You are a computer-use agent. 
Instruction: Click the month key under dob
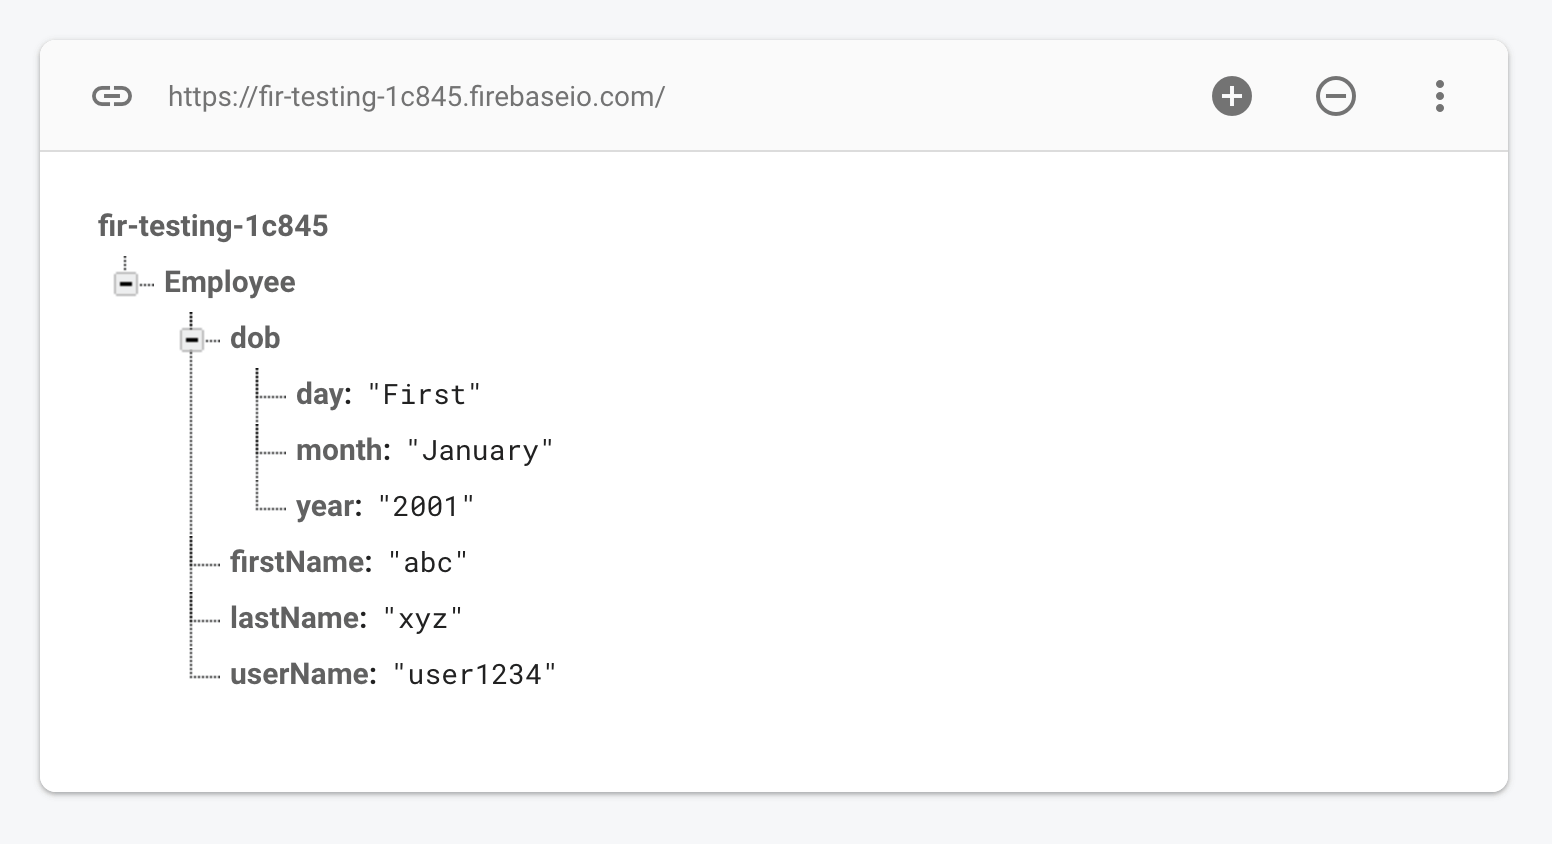[x=339, y=450]
